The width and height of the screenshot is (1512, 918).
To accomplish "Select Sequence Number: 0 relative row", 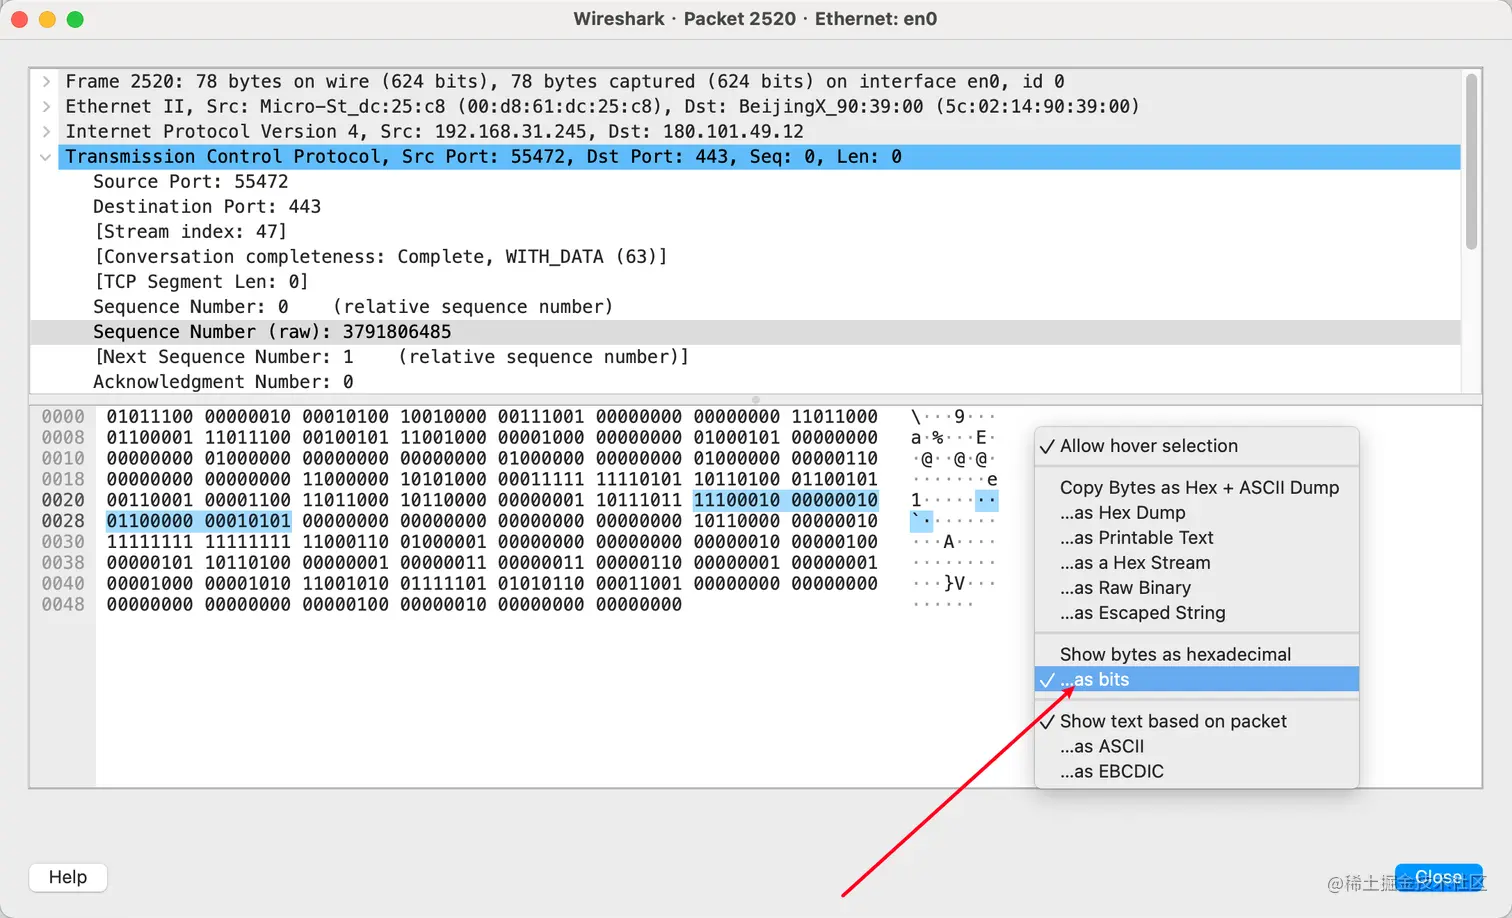I will (x=745, y=307).
